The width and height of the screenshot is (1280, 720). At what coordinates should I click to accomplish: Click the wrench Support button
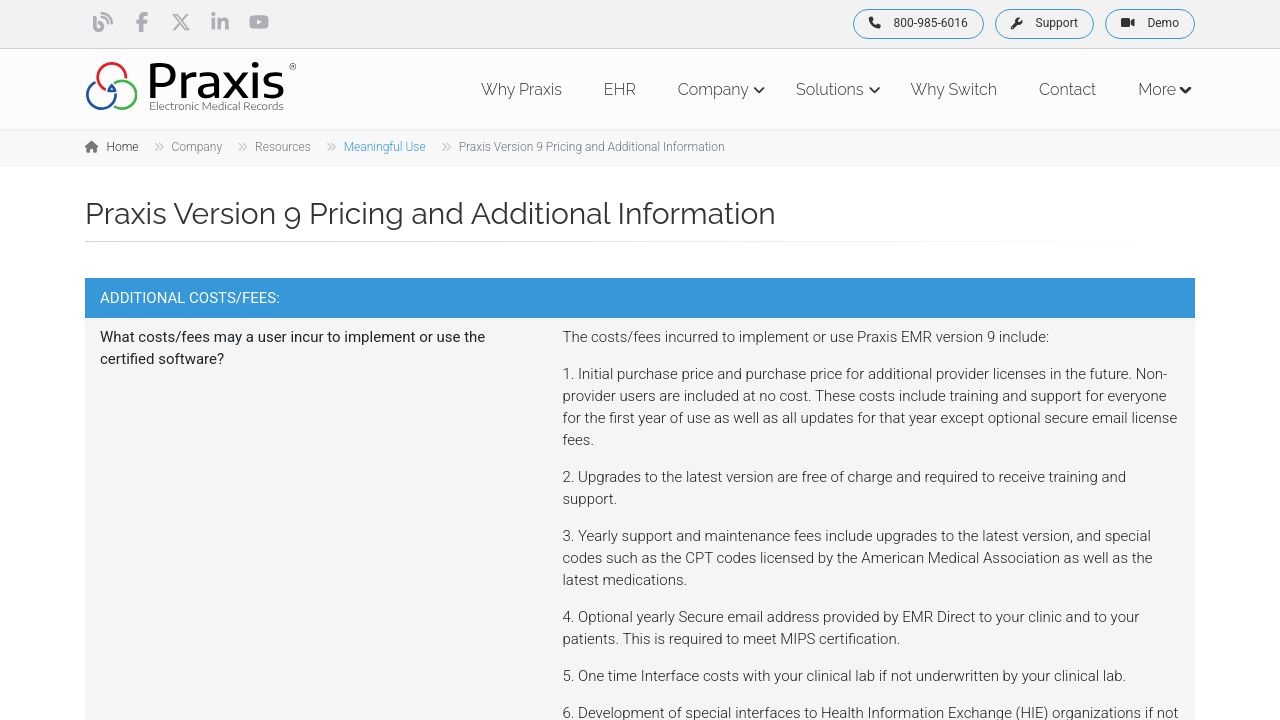[1044, 24]
